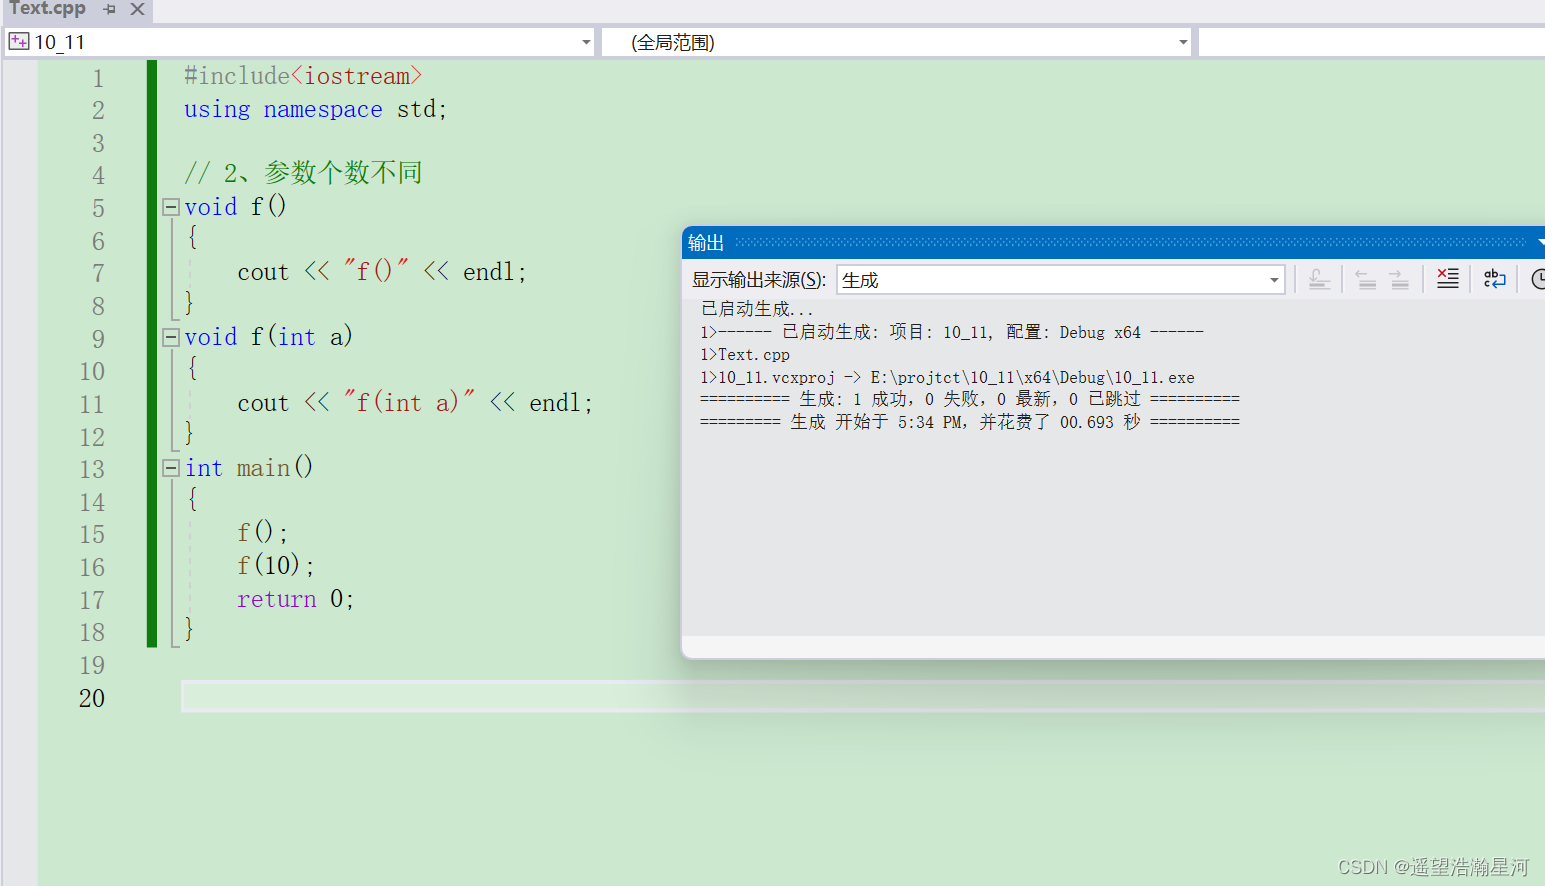
Task: Click cout line printing "f(int a)"
Action: point(415,403)
